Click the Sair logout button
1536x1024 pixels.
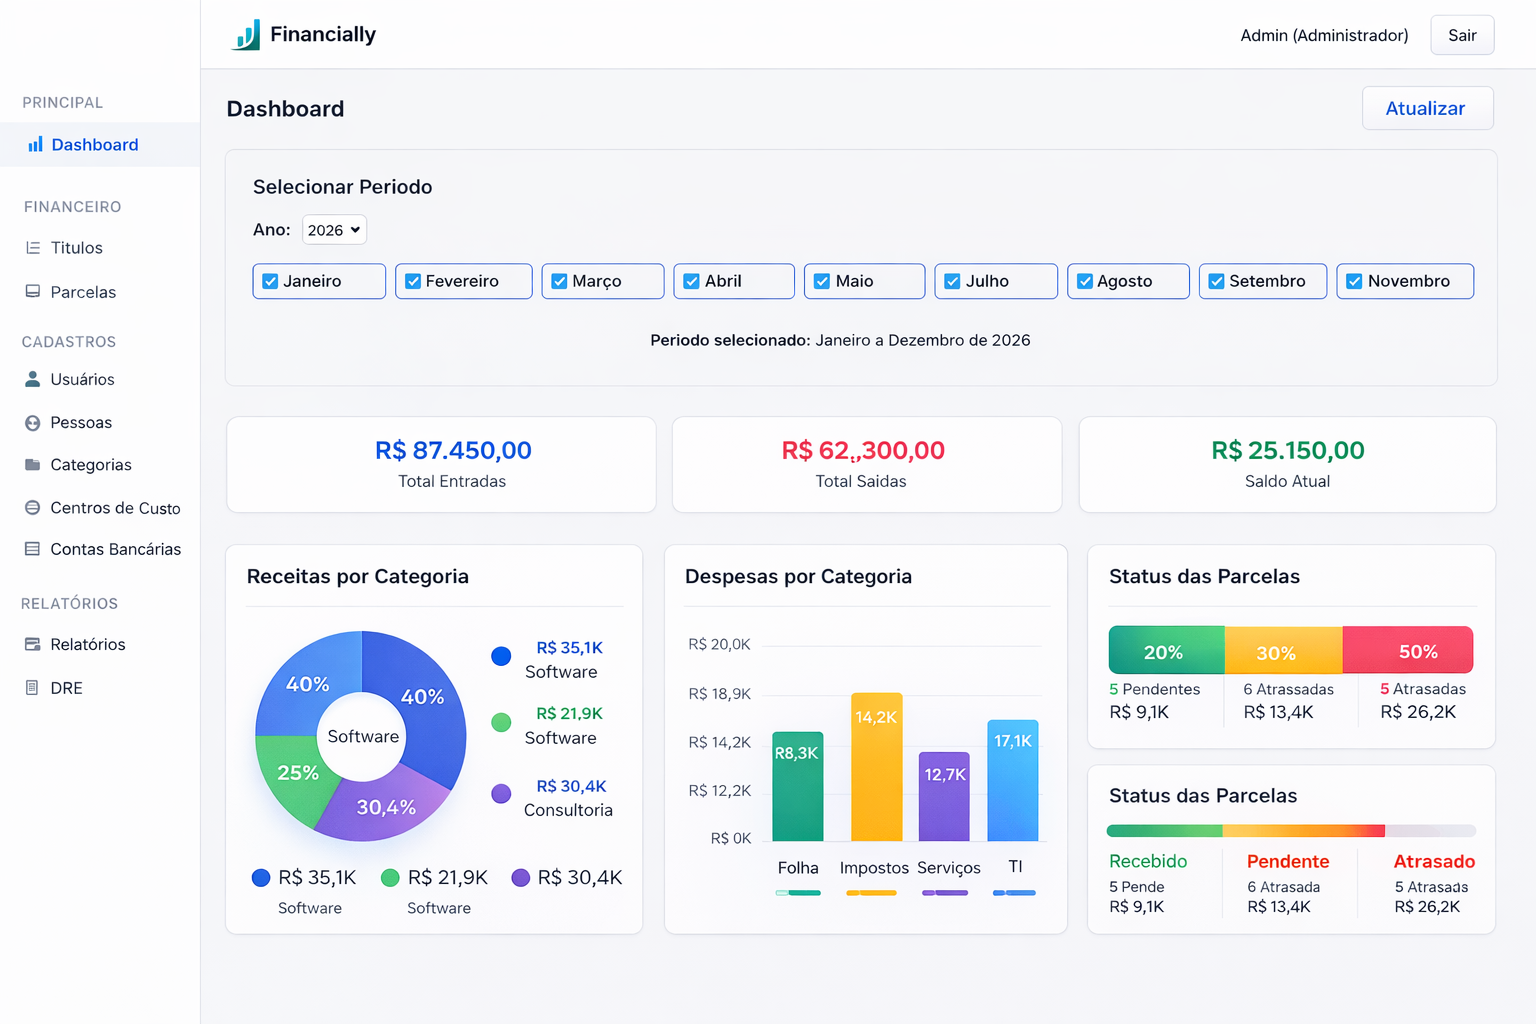pyautogui.click(x=1461, y=36)
